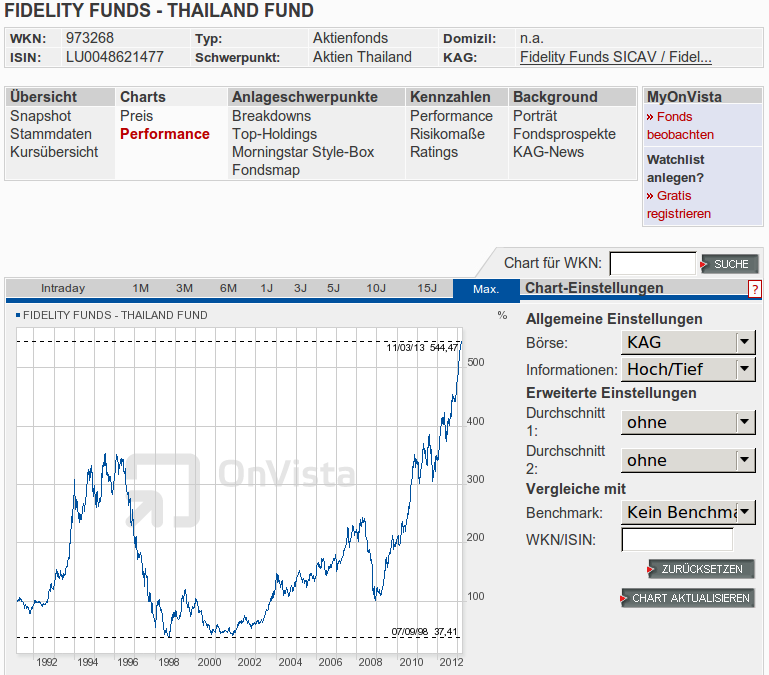Open the Breakdowns link
This screenshot has width=769, height=675.
(x=271, y=116)
